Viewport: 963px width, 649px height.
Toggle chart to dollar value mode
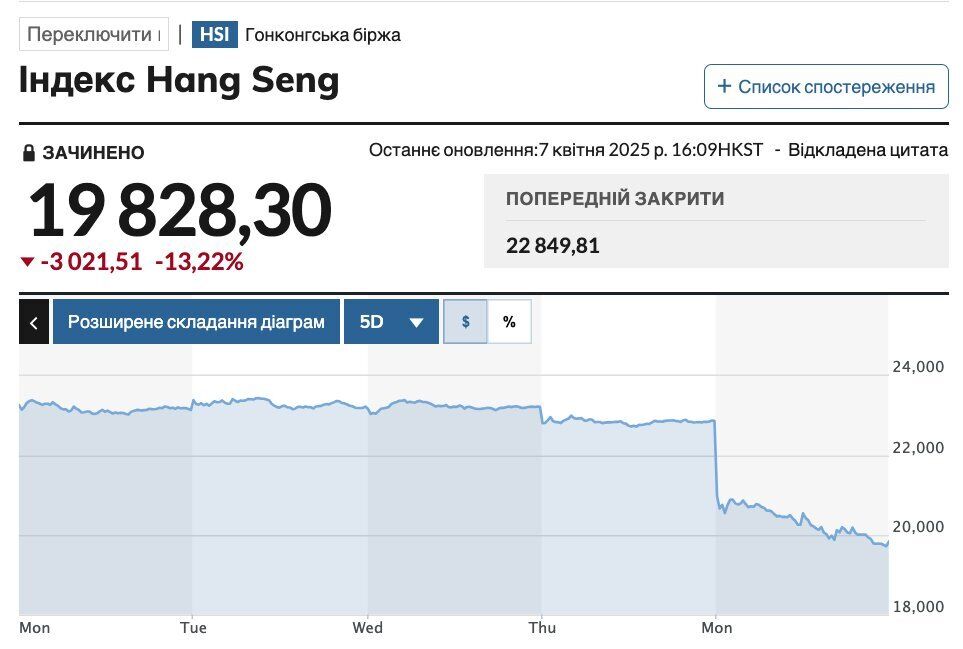pyautogui.click(x=465, y=322)
